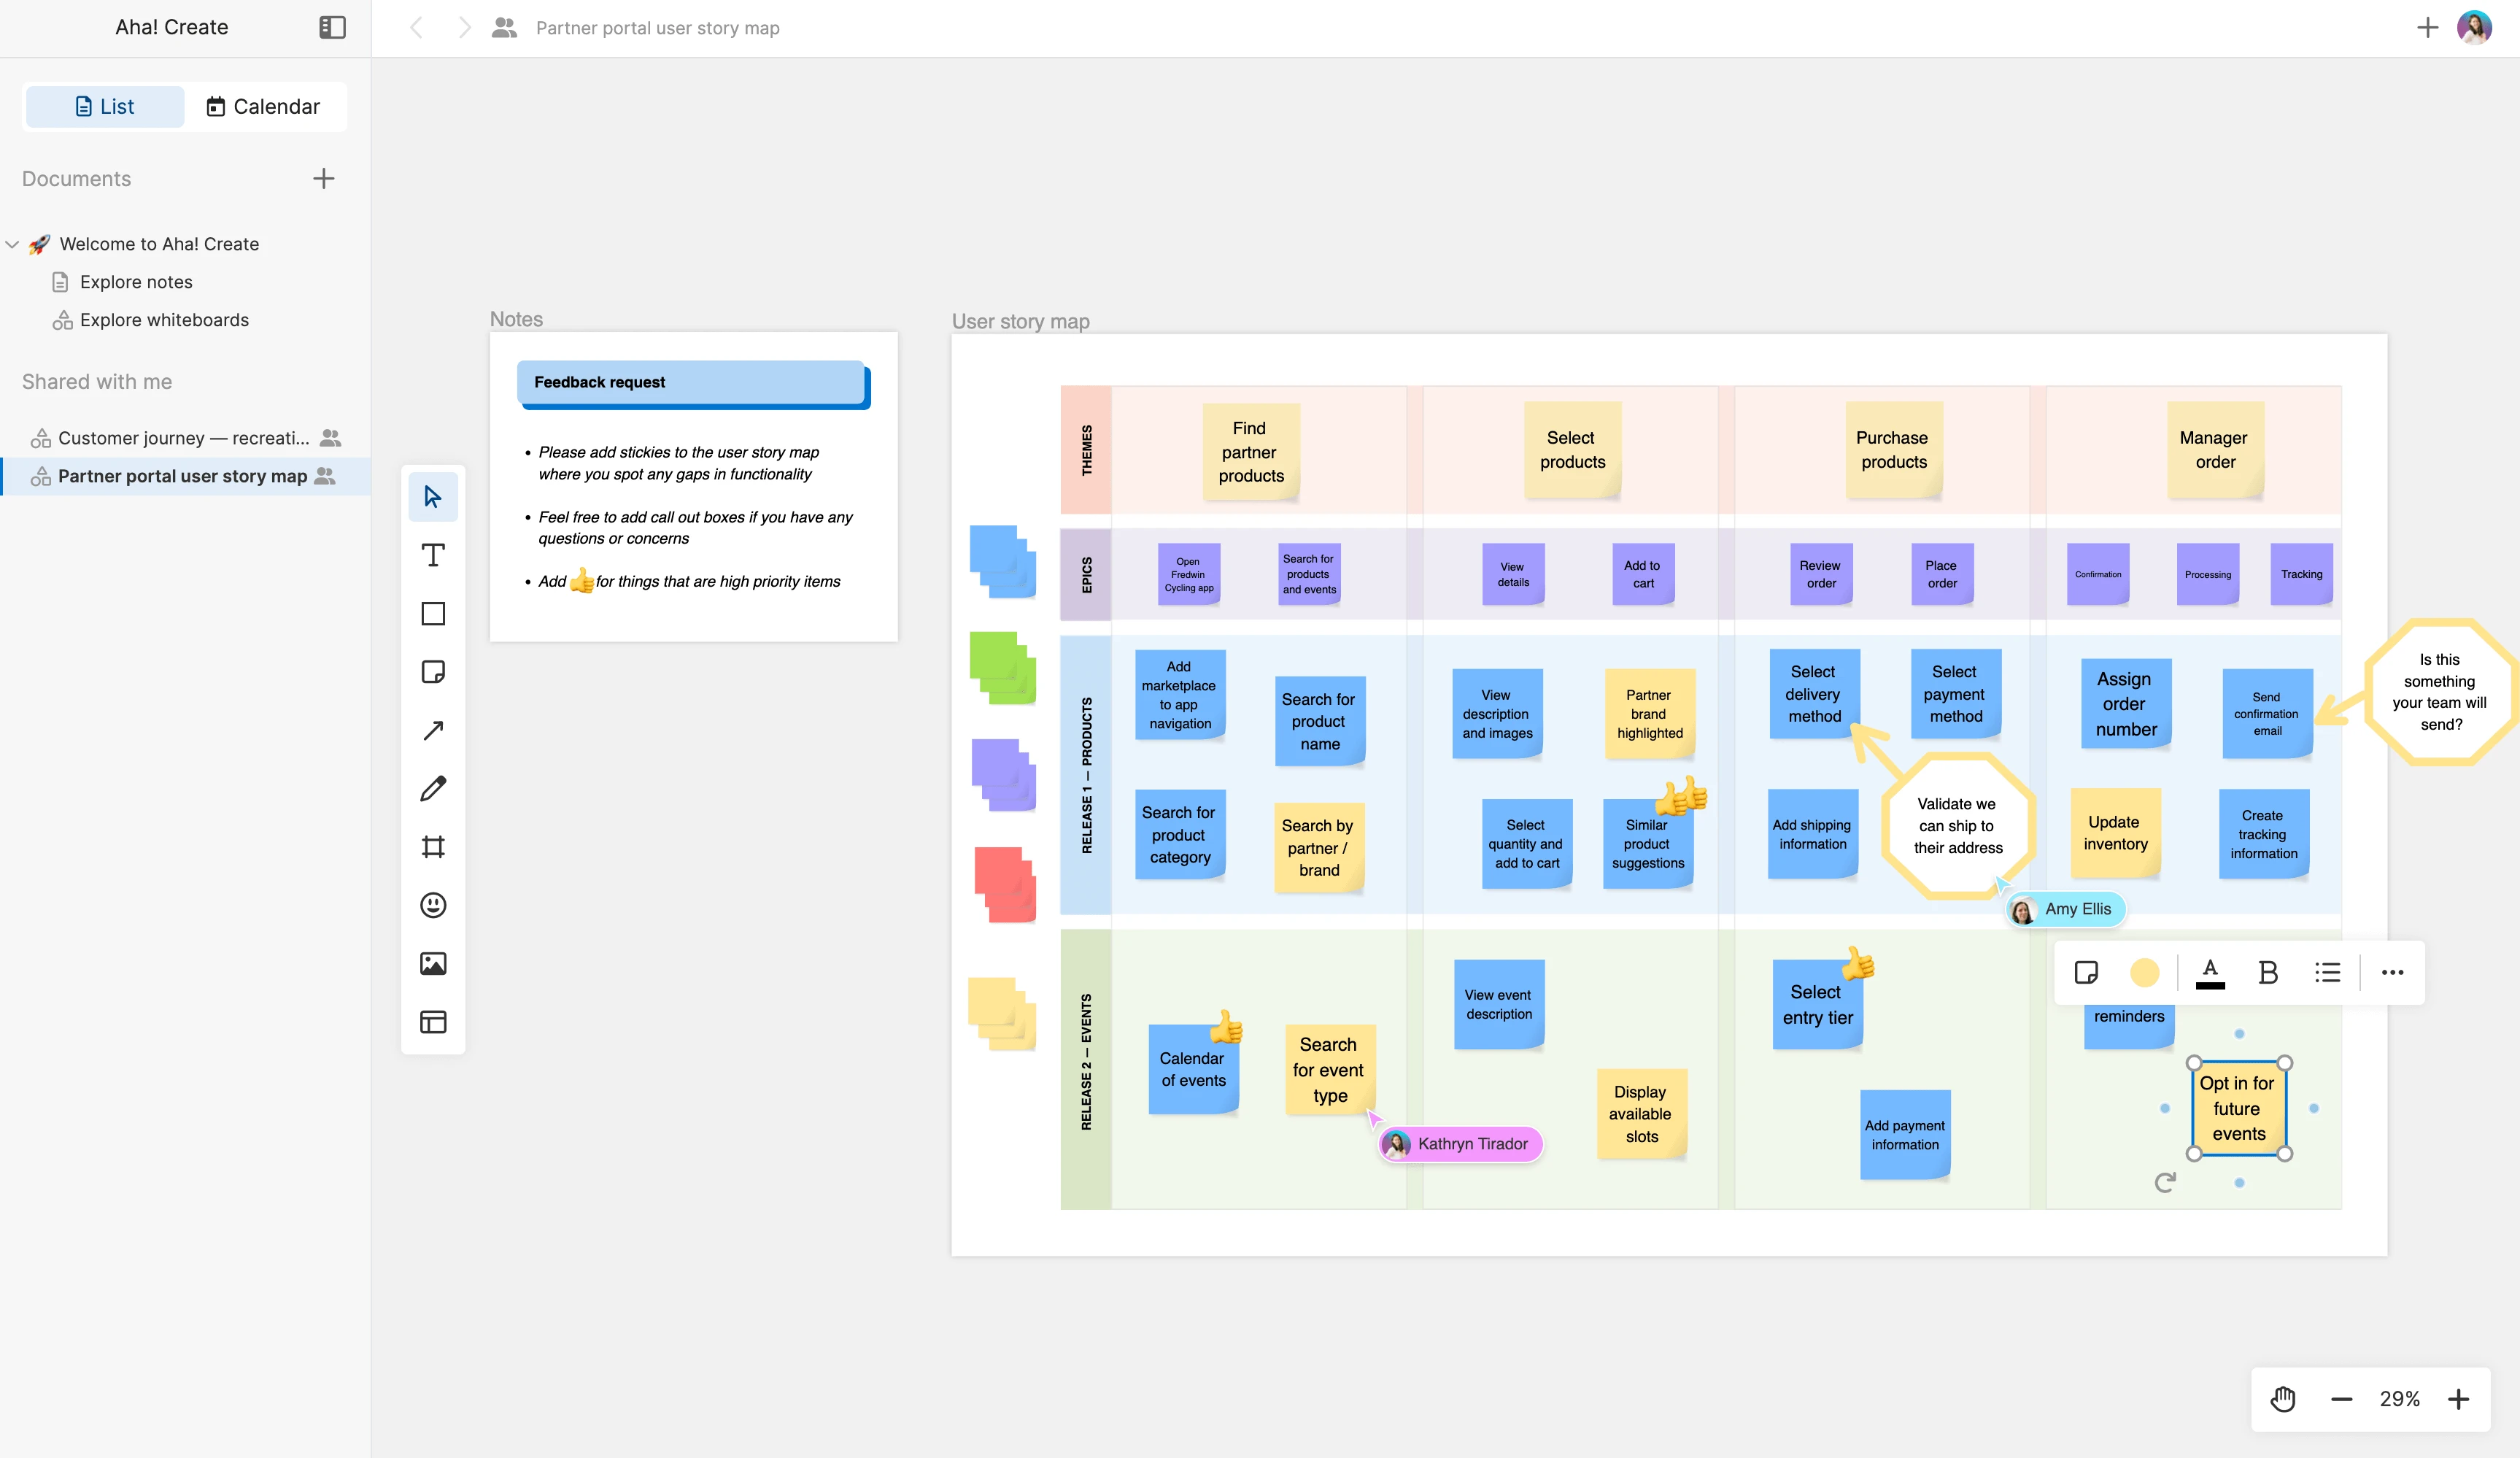Open the Emoji picker tool
The height and width of the screenshot is (1458, 2520).
433,905
